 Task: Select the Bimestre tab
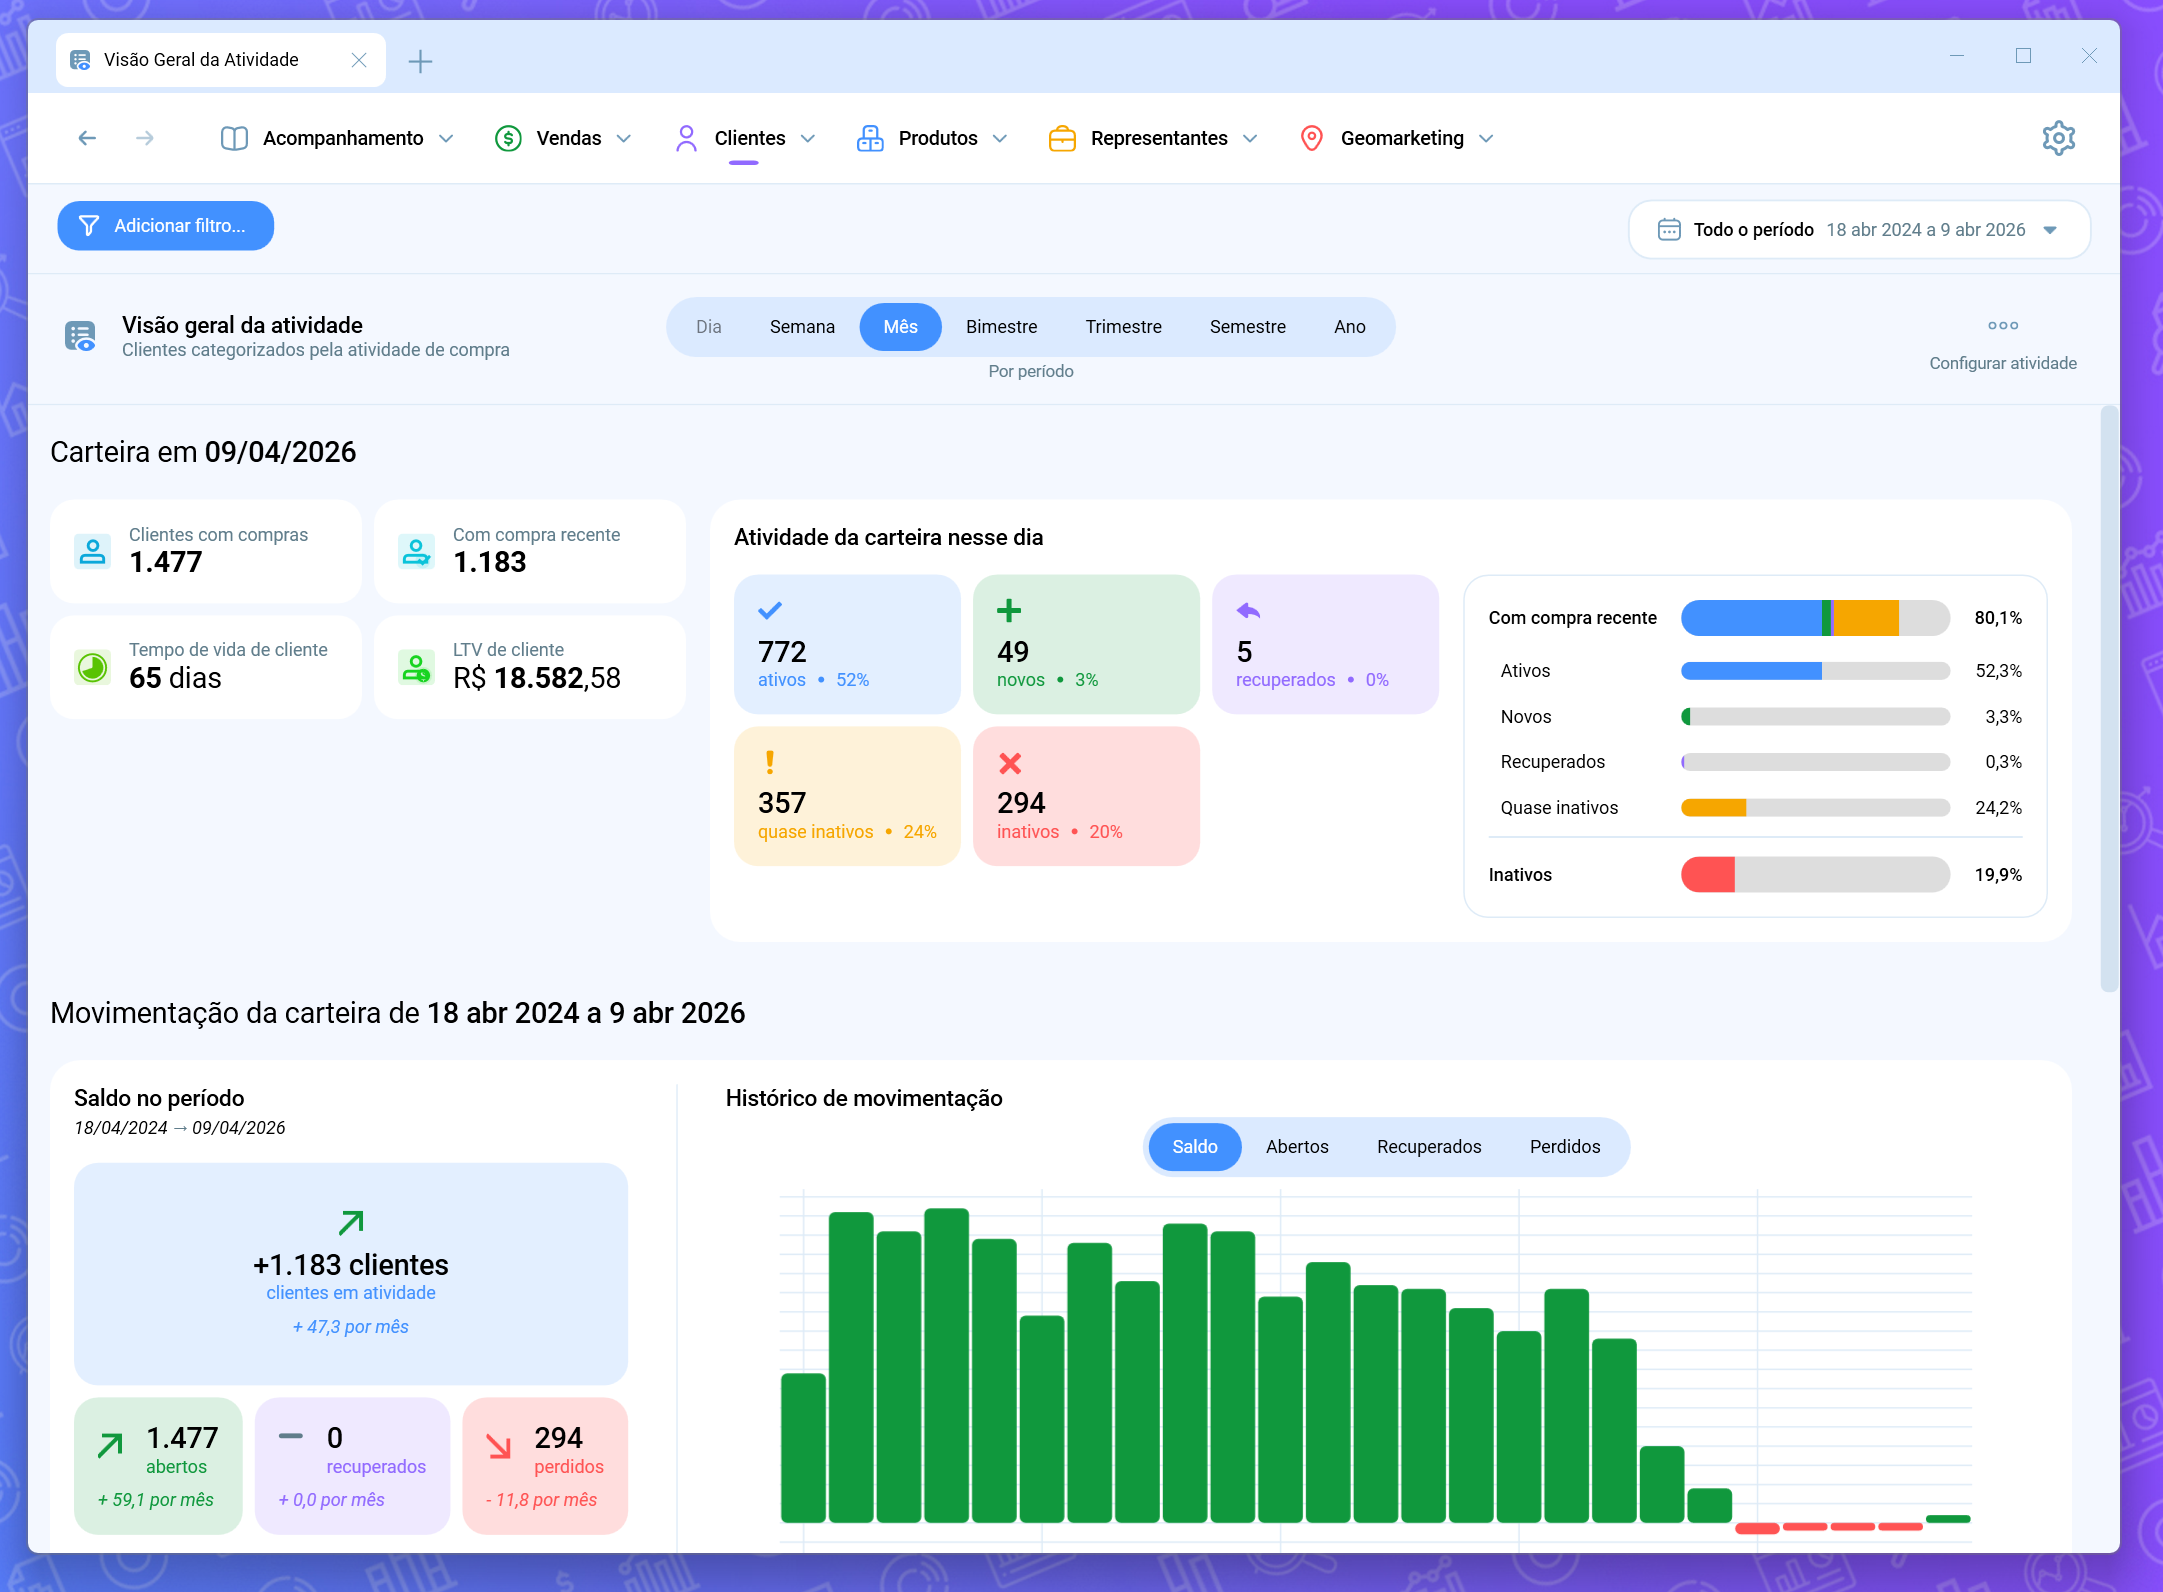[x=1002, y=327]
